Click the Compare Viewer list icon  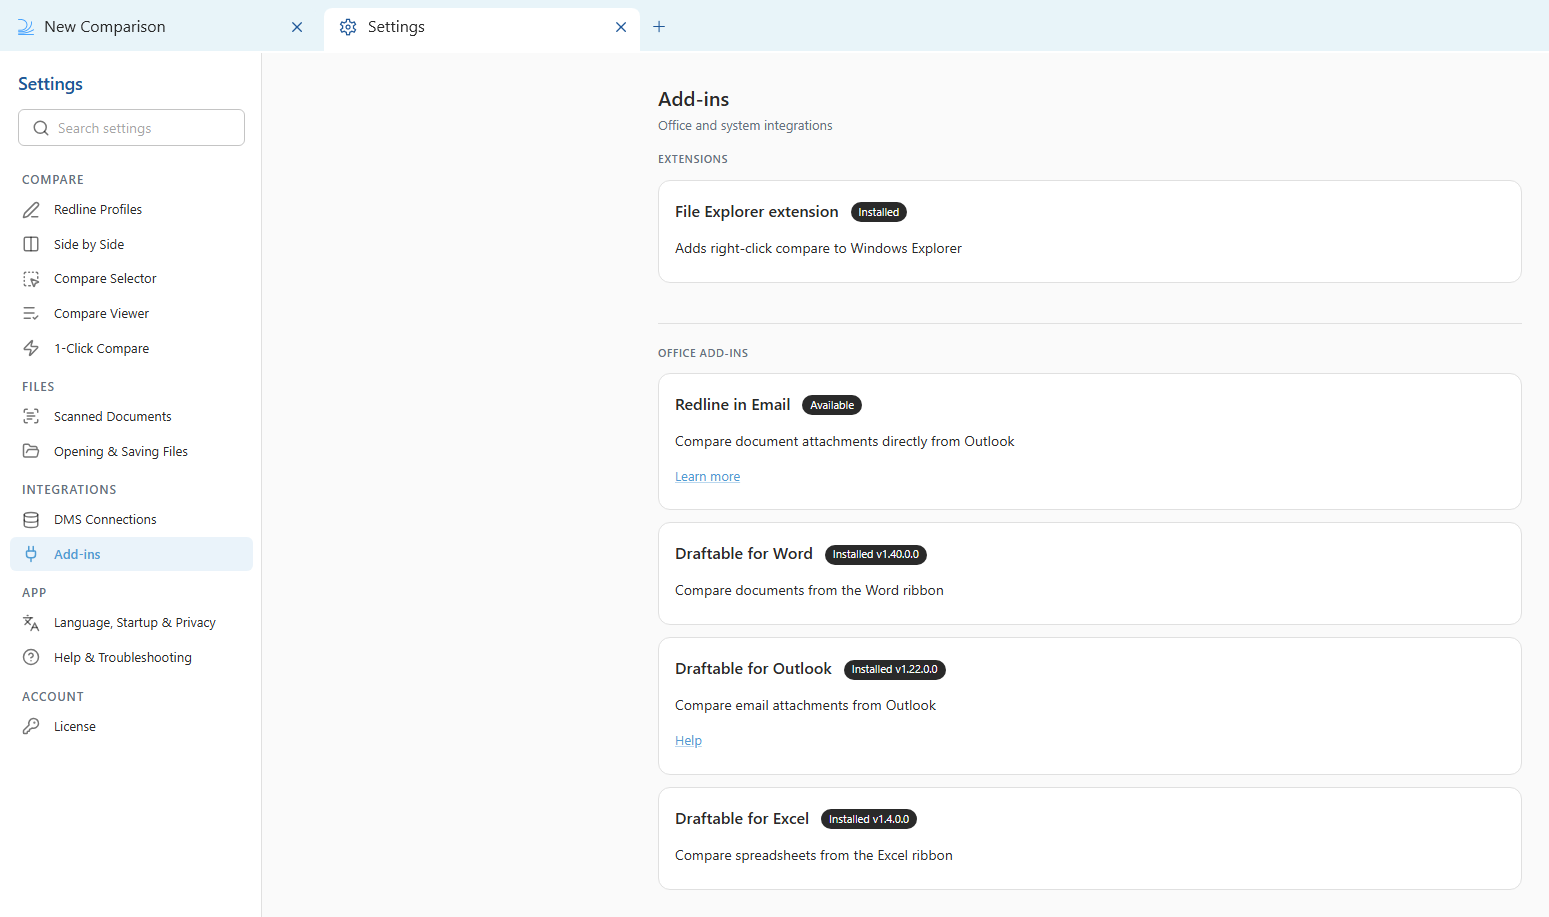[31, 314]
